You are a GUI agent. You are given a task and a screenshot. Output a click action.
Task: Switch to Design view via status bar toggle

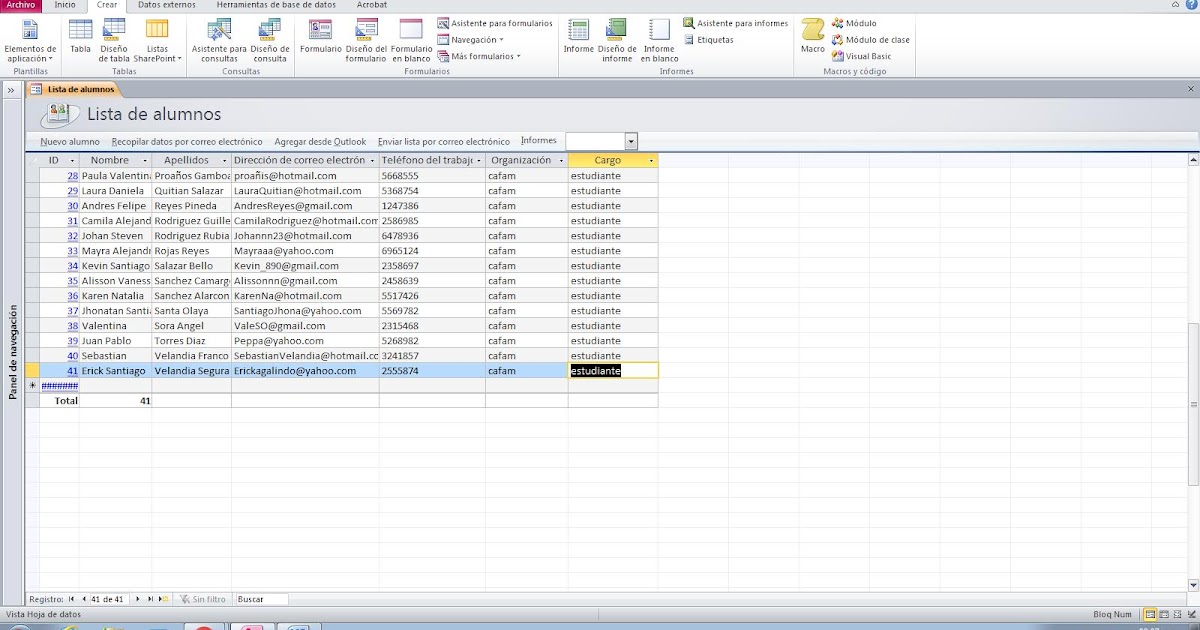(x=1192, y=614)
